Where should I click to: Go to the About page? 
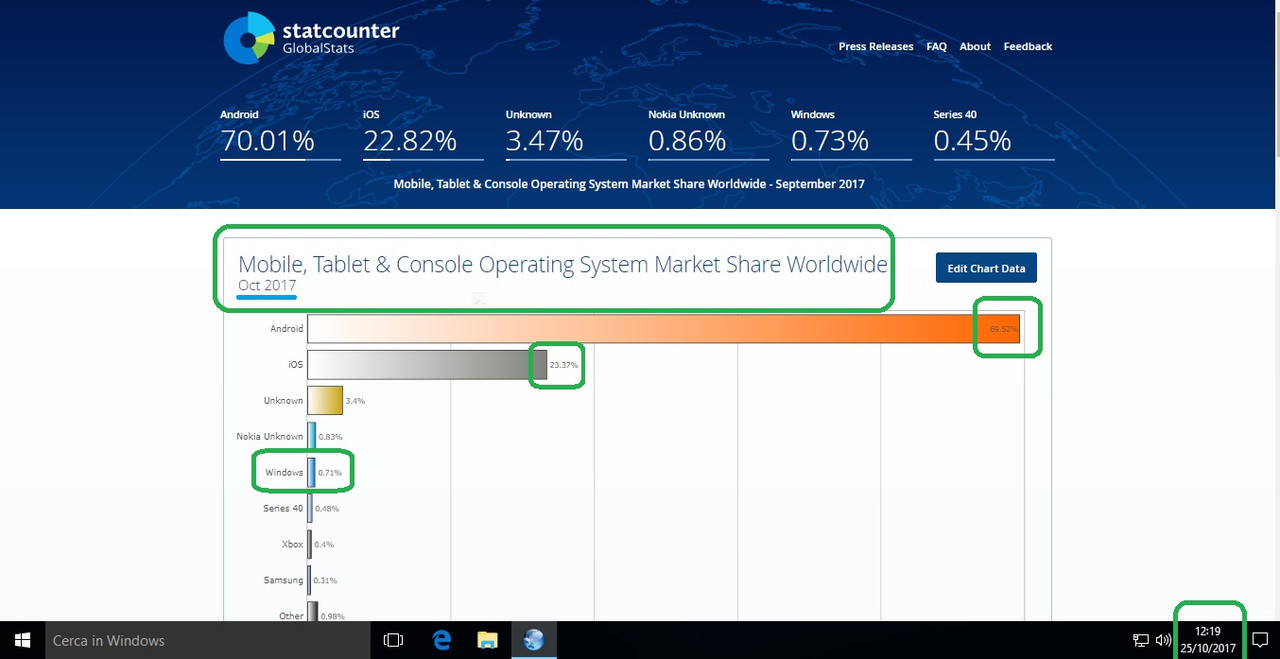975,47
